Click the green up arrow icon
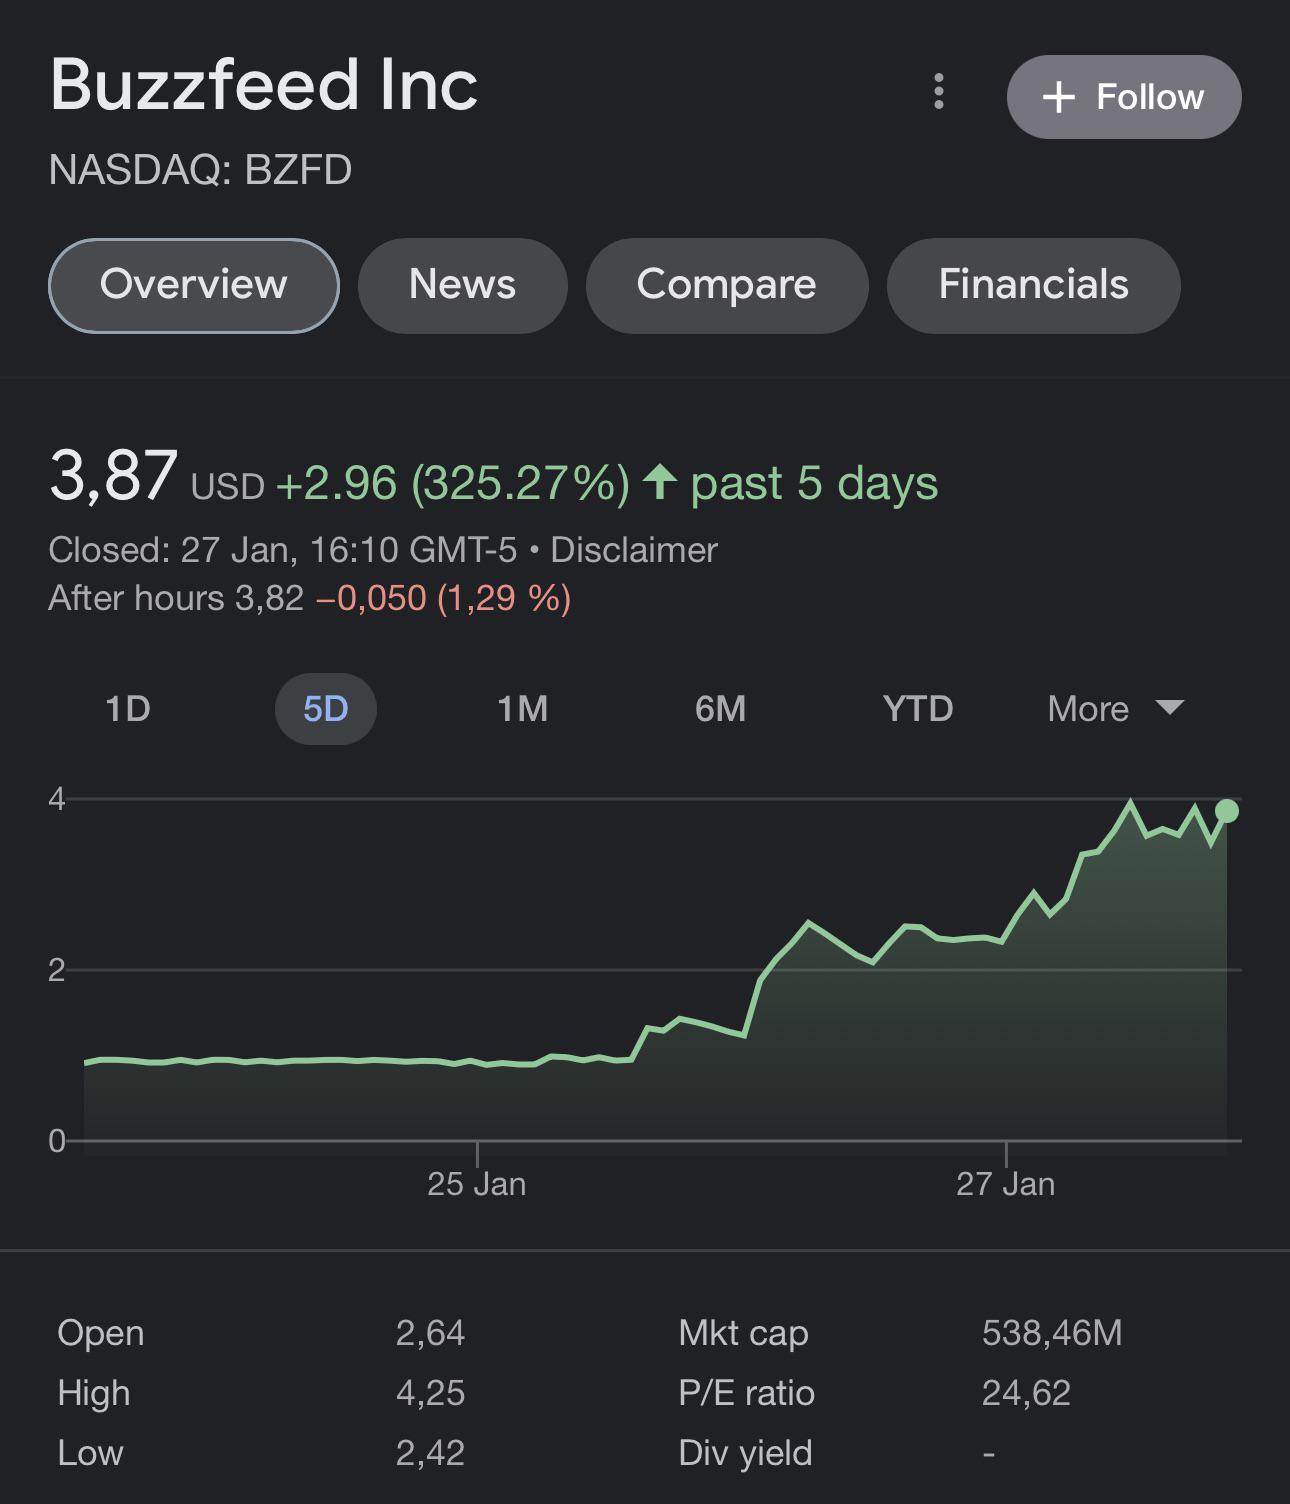Image resolution: width=1290 pixels, height=1504 pixels. click(x=660, y=482)
